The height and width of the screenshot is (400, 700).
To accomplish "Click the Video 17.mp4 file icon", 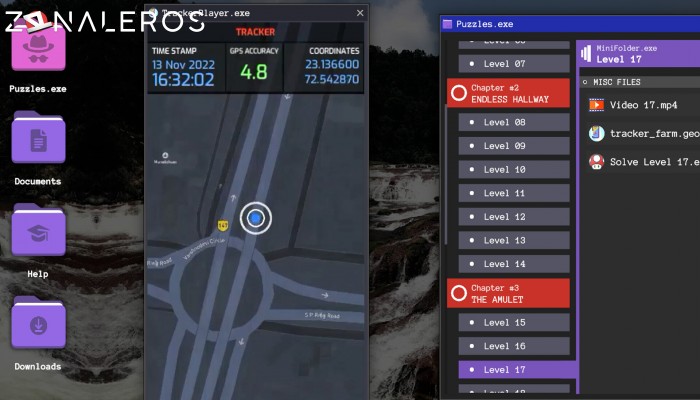I will point(596,105).
